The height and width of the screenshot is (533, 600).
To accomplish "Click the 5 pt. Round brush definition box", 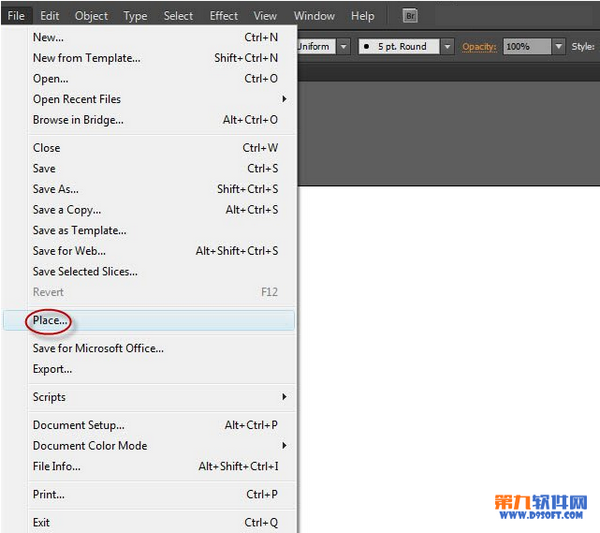I will click(x=399, y=47).
